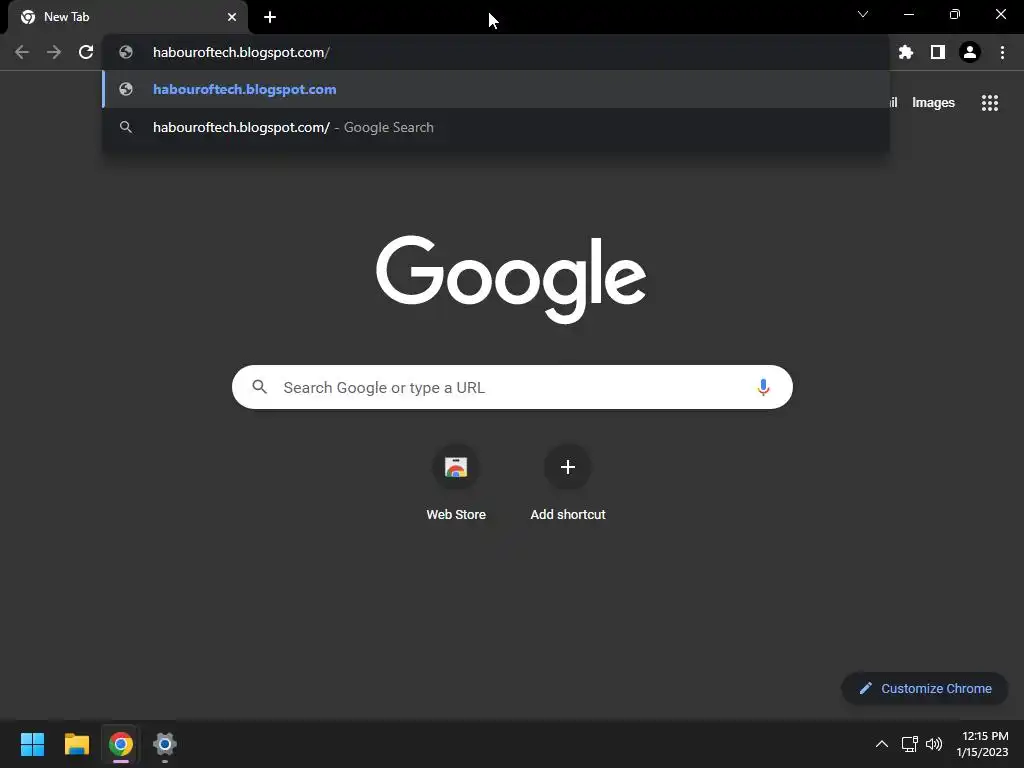Click the globe icon in the address bar
The height and width of the screenshot is (768, 1024).
[126, 52]
